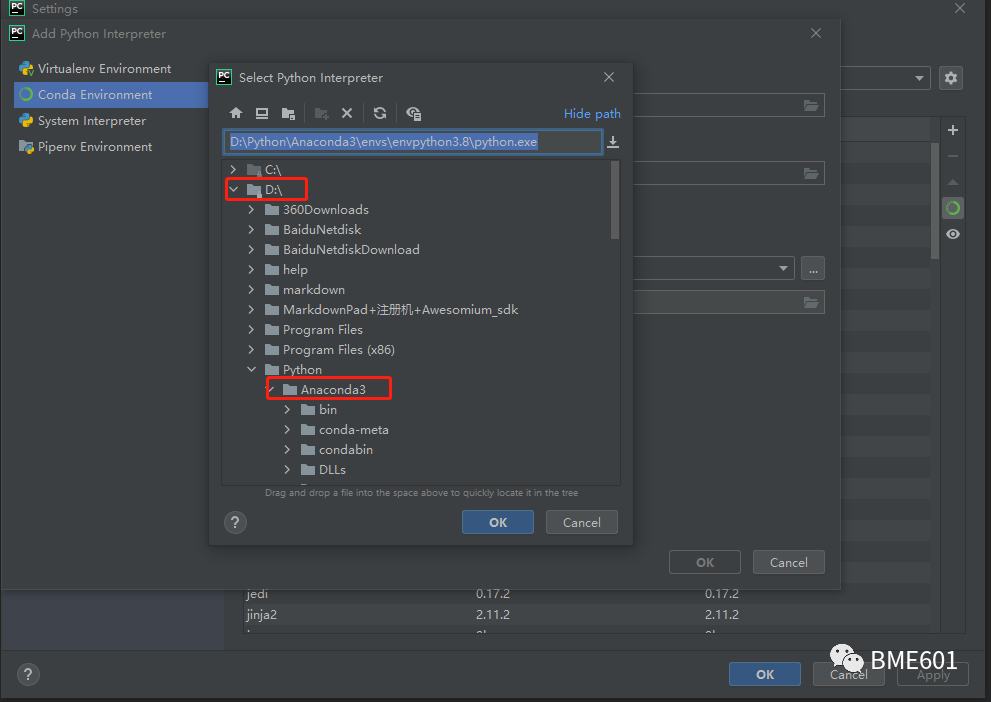
Task: Click the path history download-arrow icon
Action: tap(613, 142)
